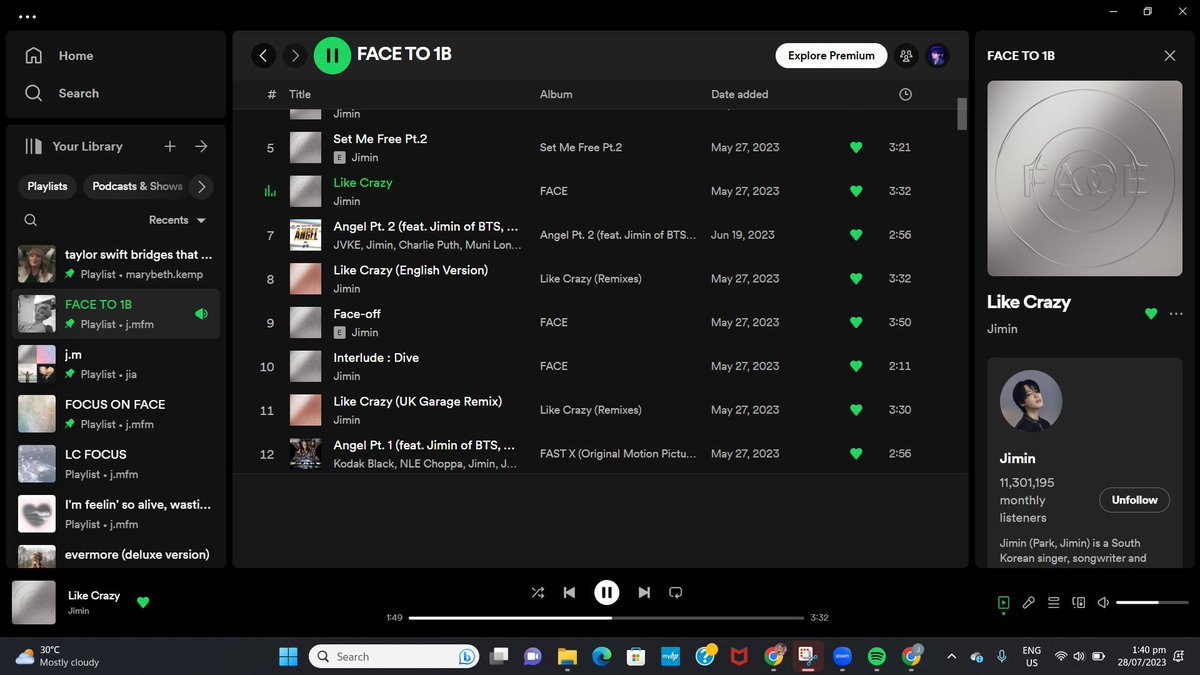Image resolution: width=1200 pixels, height=675 pixels.
Task: Open Set Me Free Pt.2 album link
Action: pyautogui.click(x=581, y=147)
